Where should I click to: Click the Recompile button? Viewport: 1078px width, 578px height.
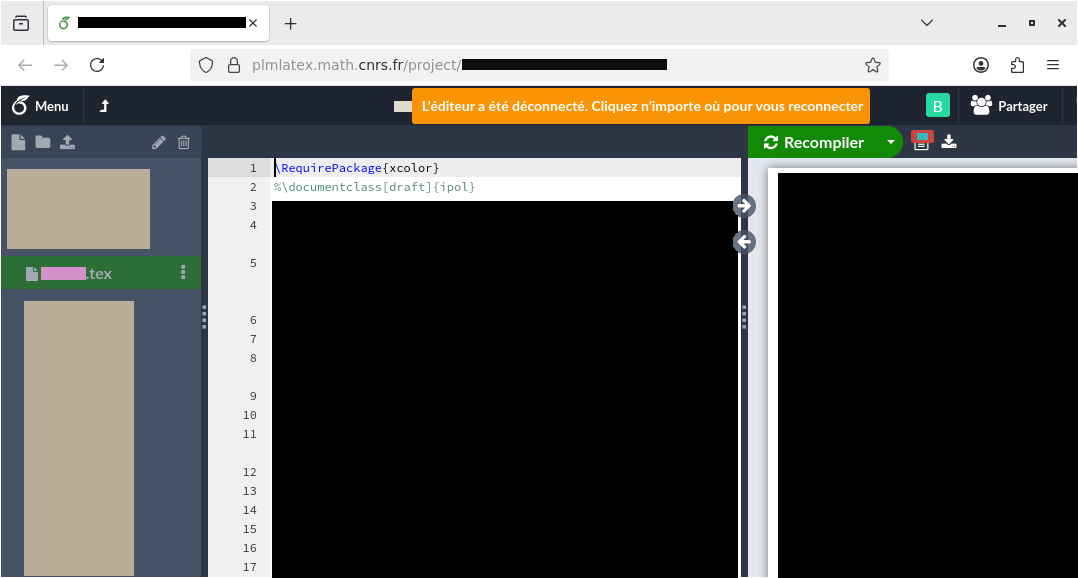813,142
